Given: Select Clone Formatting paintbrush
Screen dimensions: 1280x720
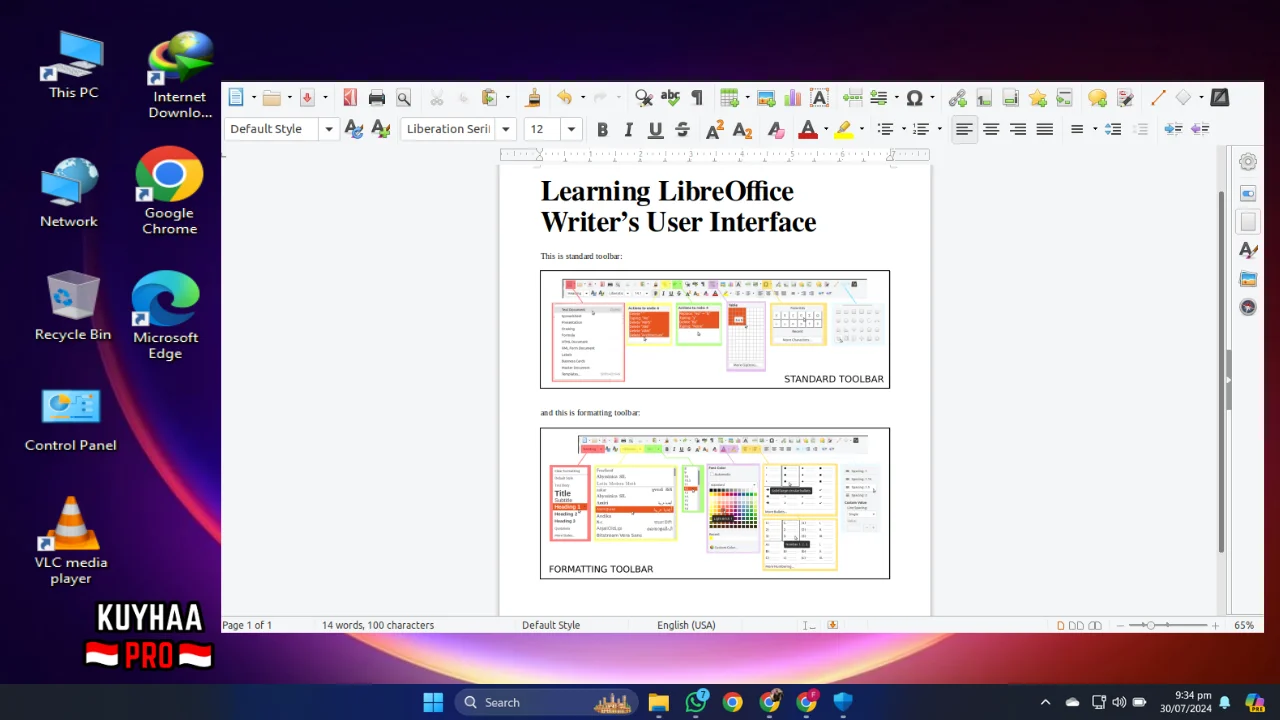Looking at the screenshot, I should [533, 97].
